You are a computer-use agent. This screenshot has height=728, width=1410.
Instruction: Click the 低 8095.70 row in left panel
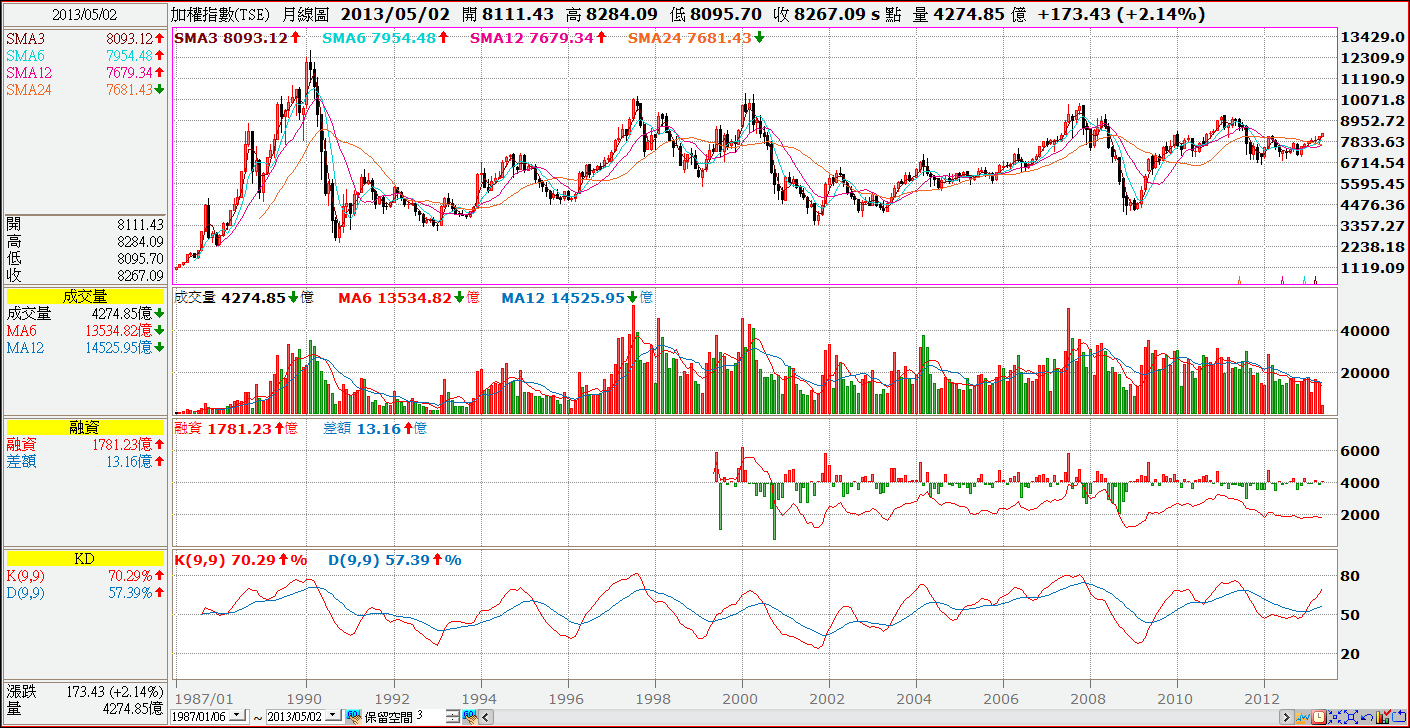pyautogui.click(x=84, y=259)
